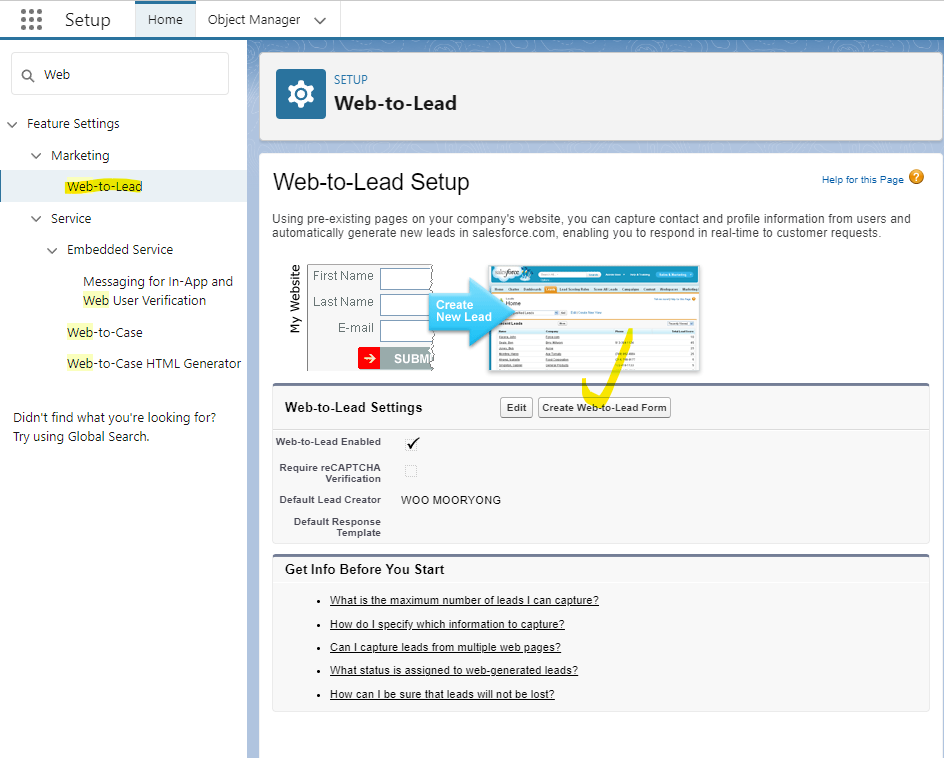Click the help question mark icon
This screenshot has height=758, width=944.
point(916,177)
